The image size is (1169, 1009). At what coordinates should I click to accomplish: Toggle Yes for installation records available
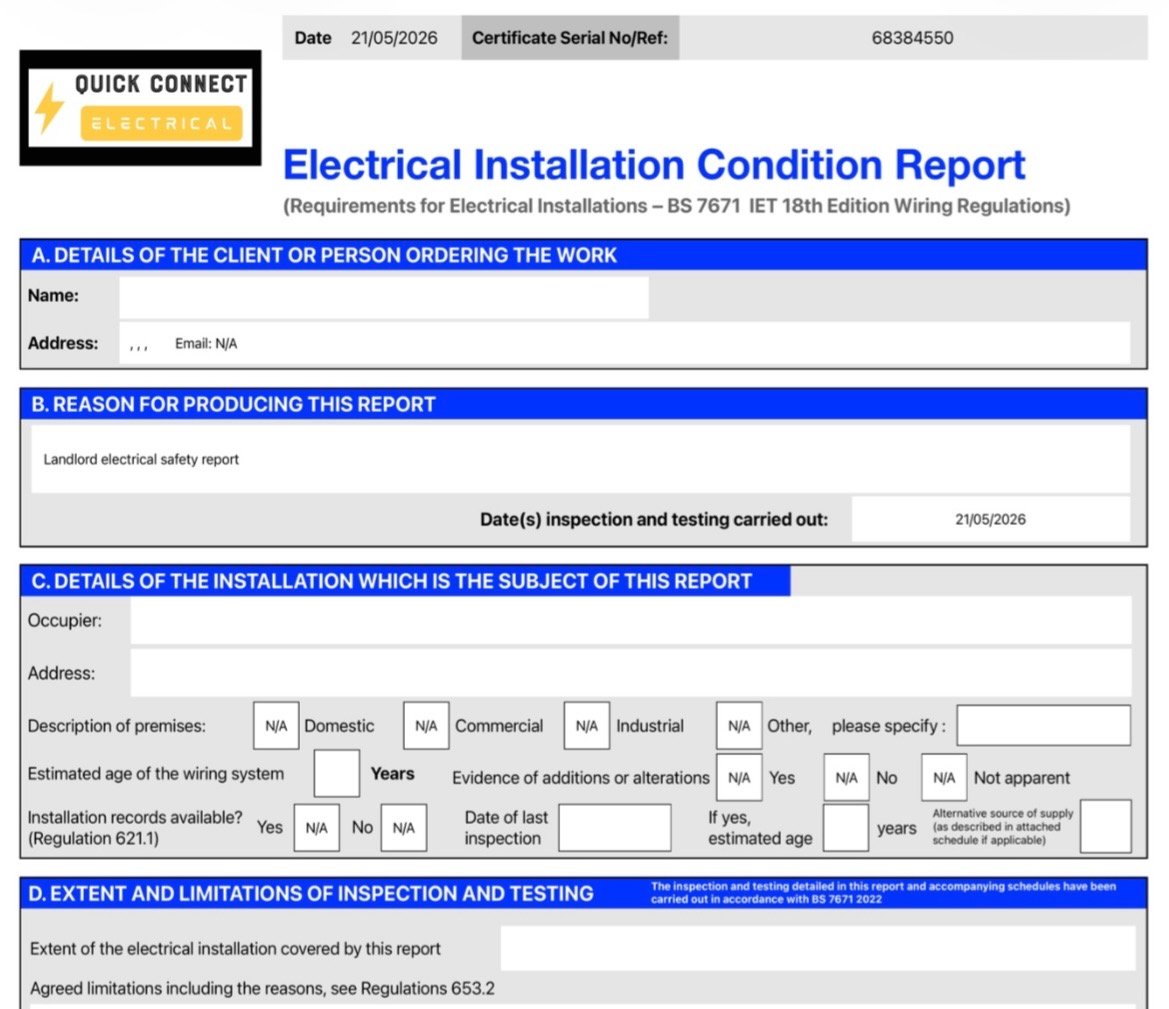coord(317,828)
